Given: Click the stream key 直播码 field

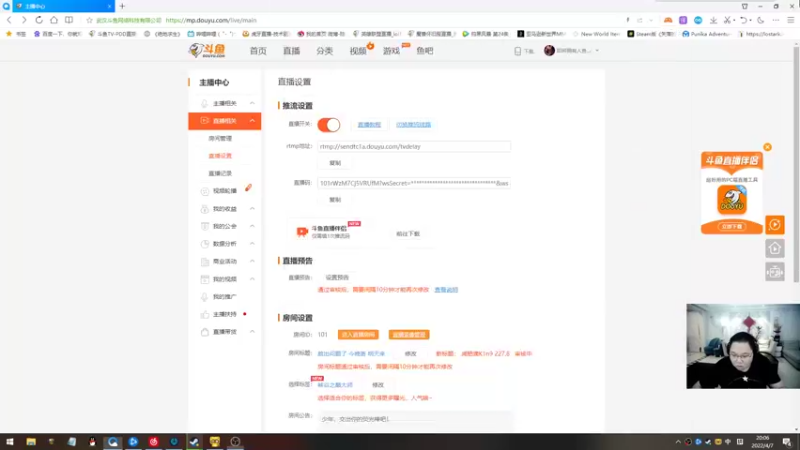Looking at the screenshot, I should pos(414,183).
